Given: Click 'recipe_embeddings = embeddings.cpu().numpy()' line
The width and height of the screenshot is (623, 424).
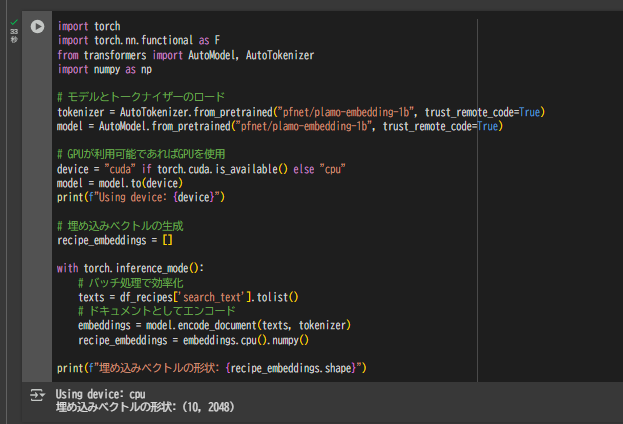Looking at the screenshot, I should tap(193, 341).
